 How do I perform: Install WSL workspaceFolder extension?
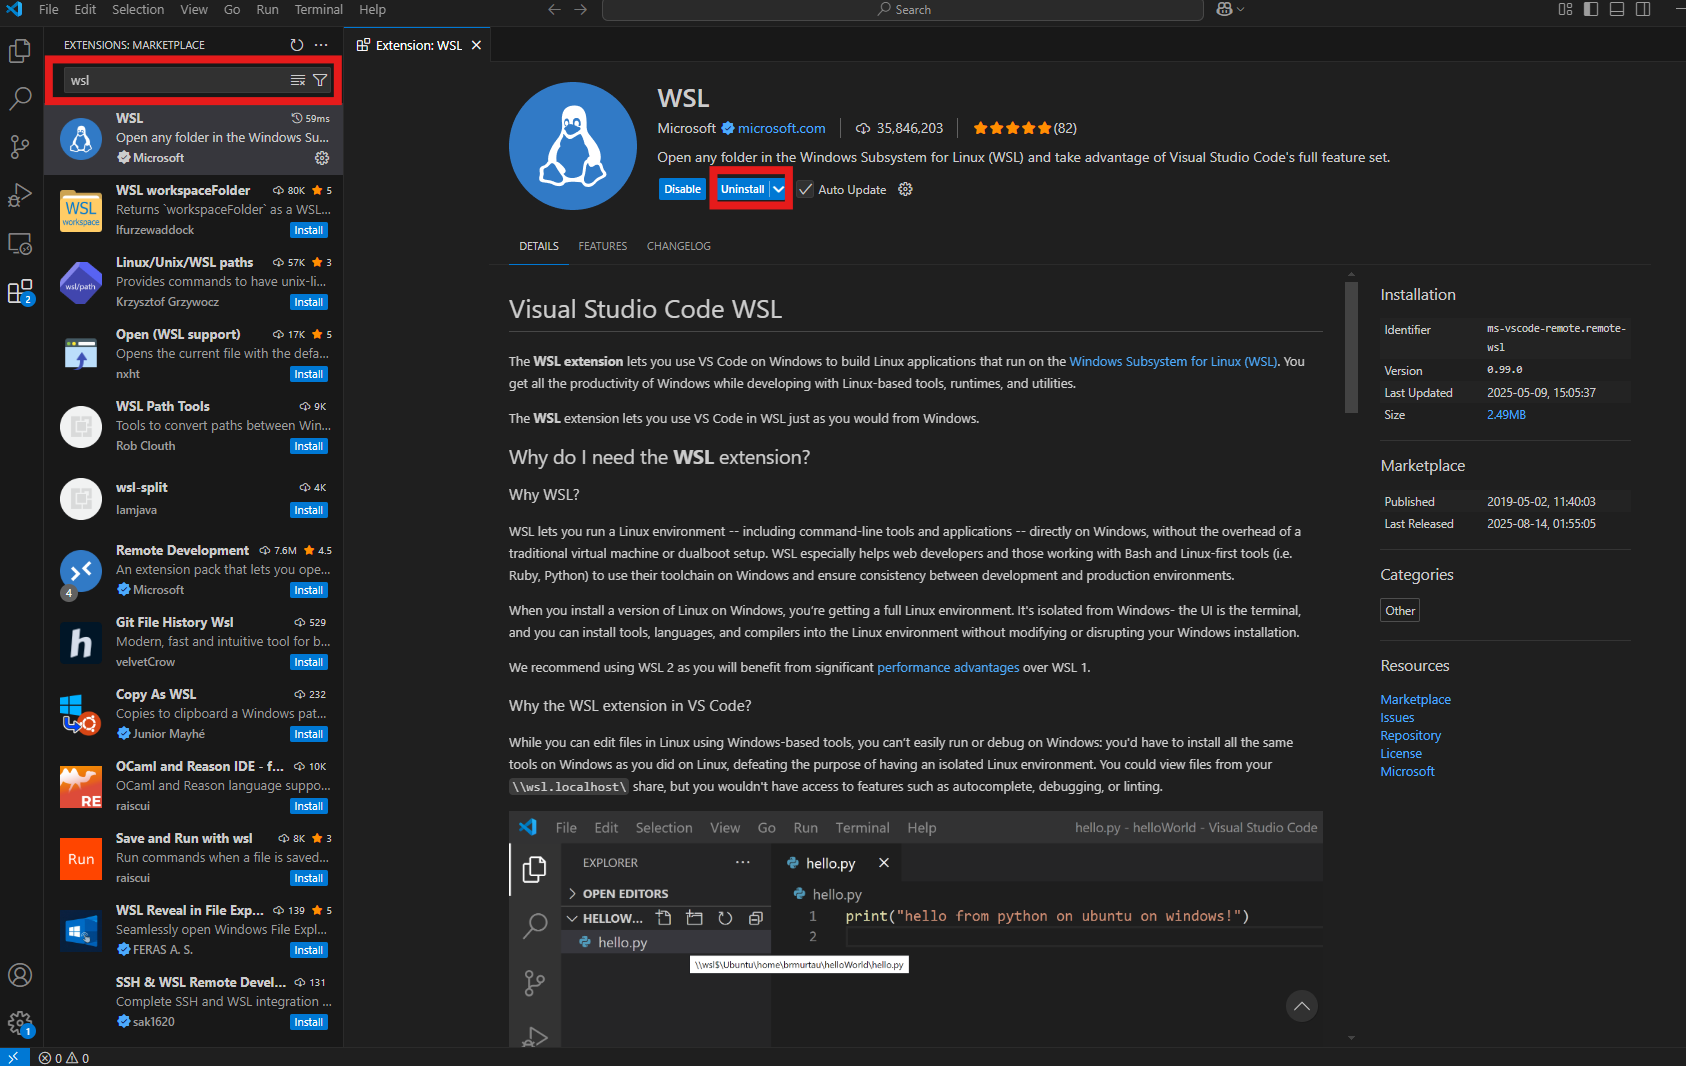point(309,230)
